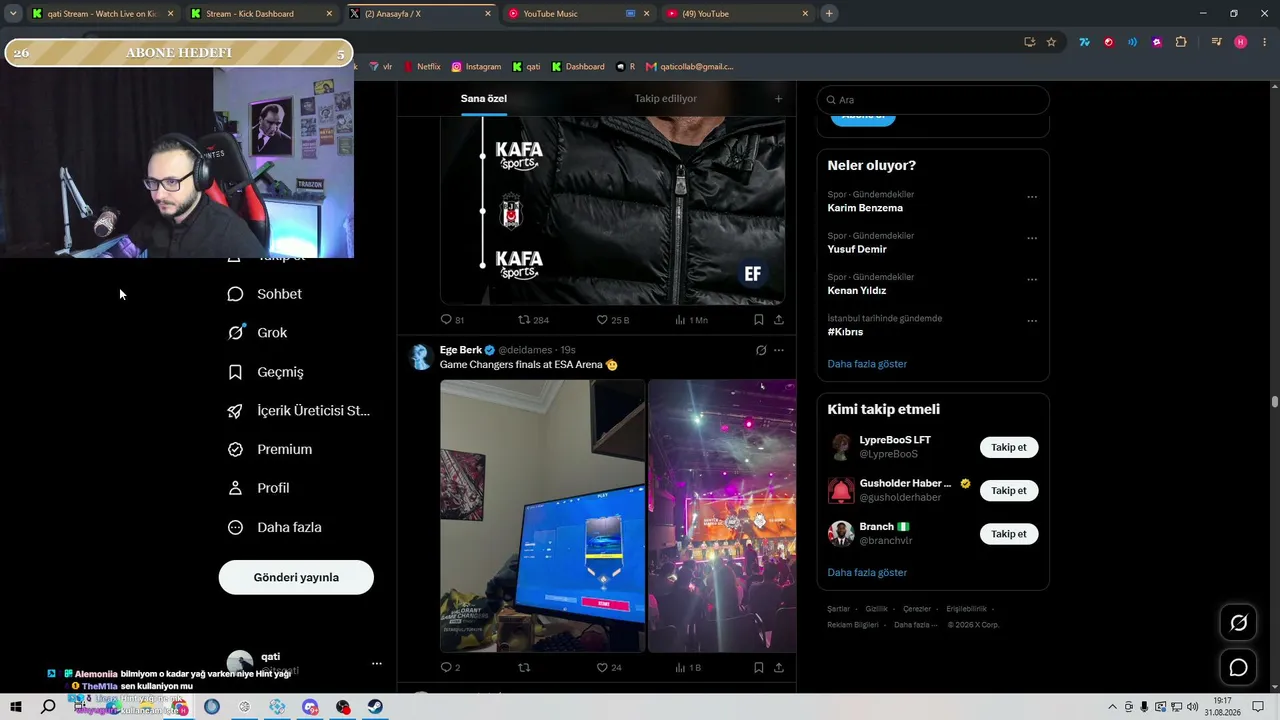Open the #Kıbrıs trending topic

tap(845, 332)
